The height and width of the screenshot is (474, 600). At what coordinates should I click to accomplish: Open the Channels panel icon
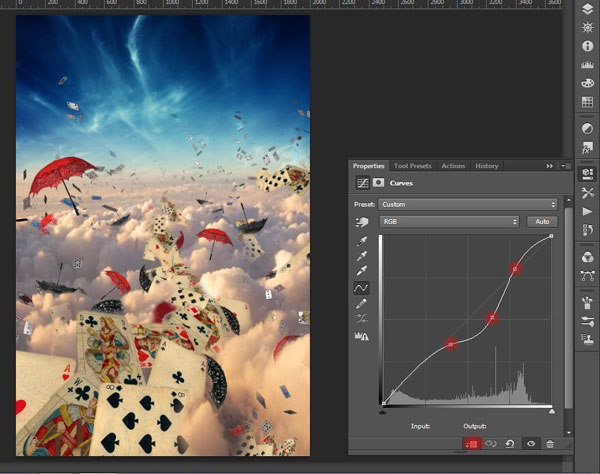coord(587,257)
